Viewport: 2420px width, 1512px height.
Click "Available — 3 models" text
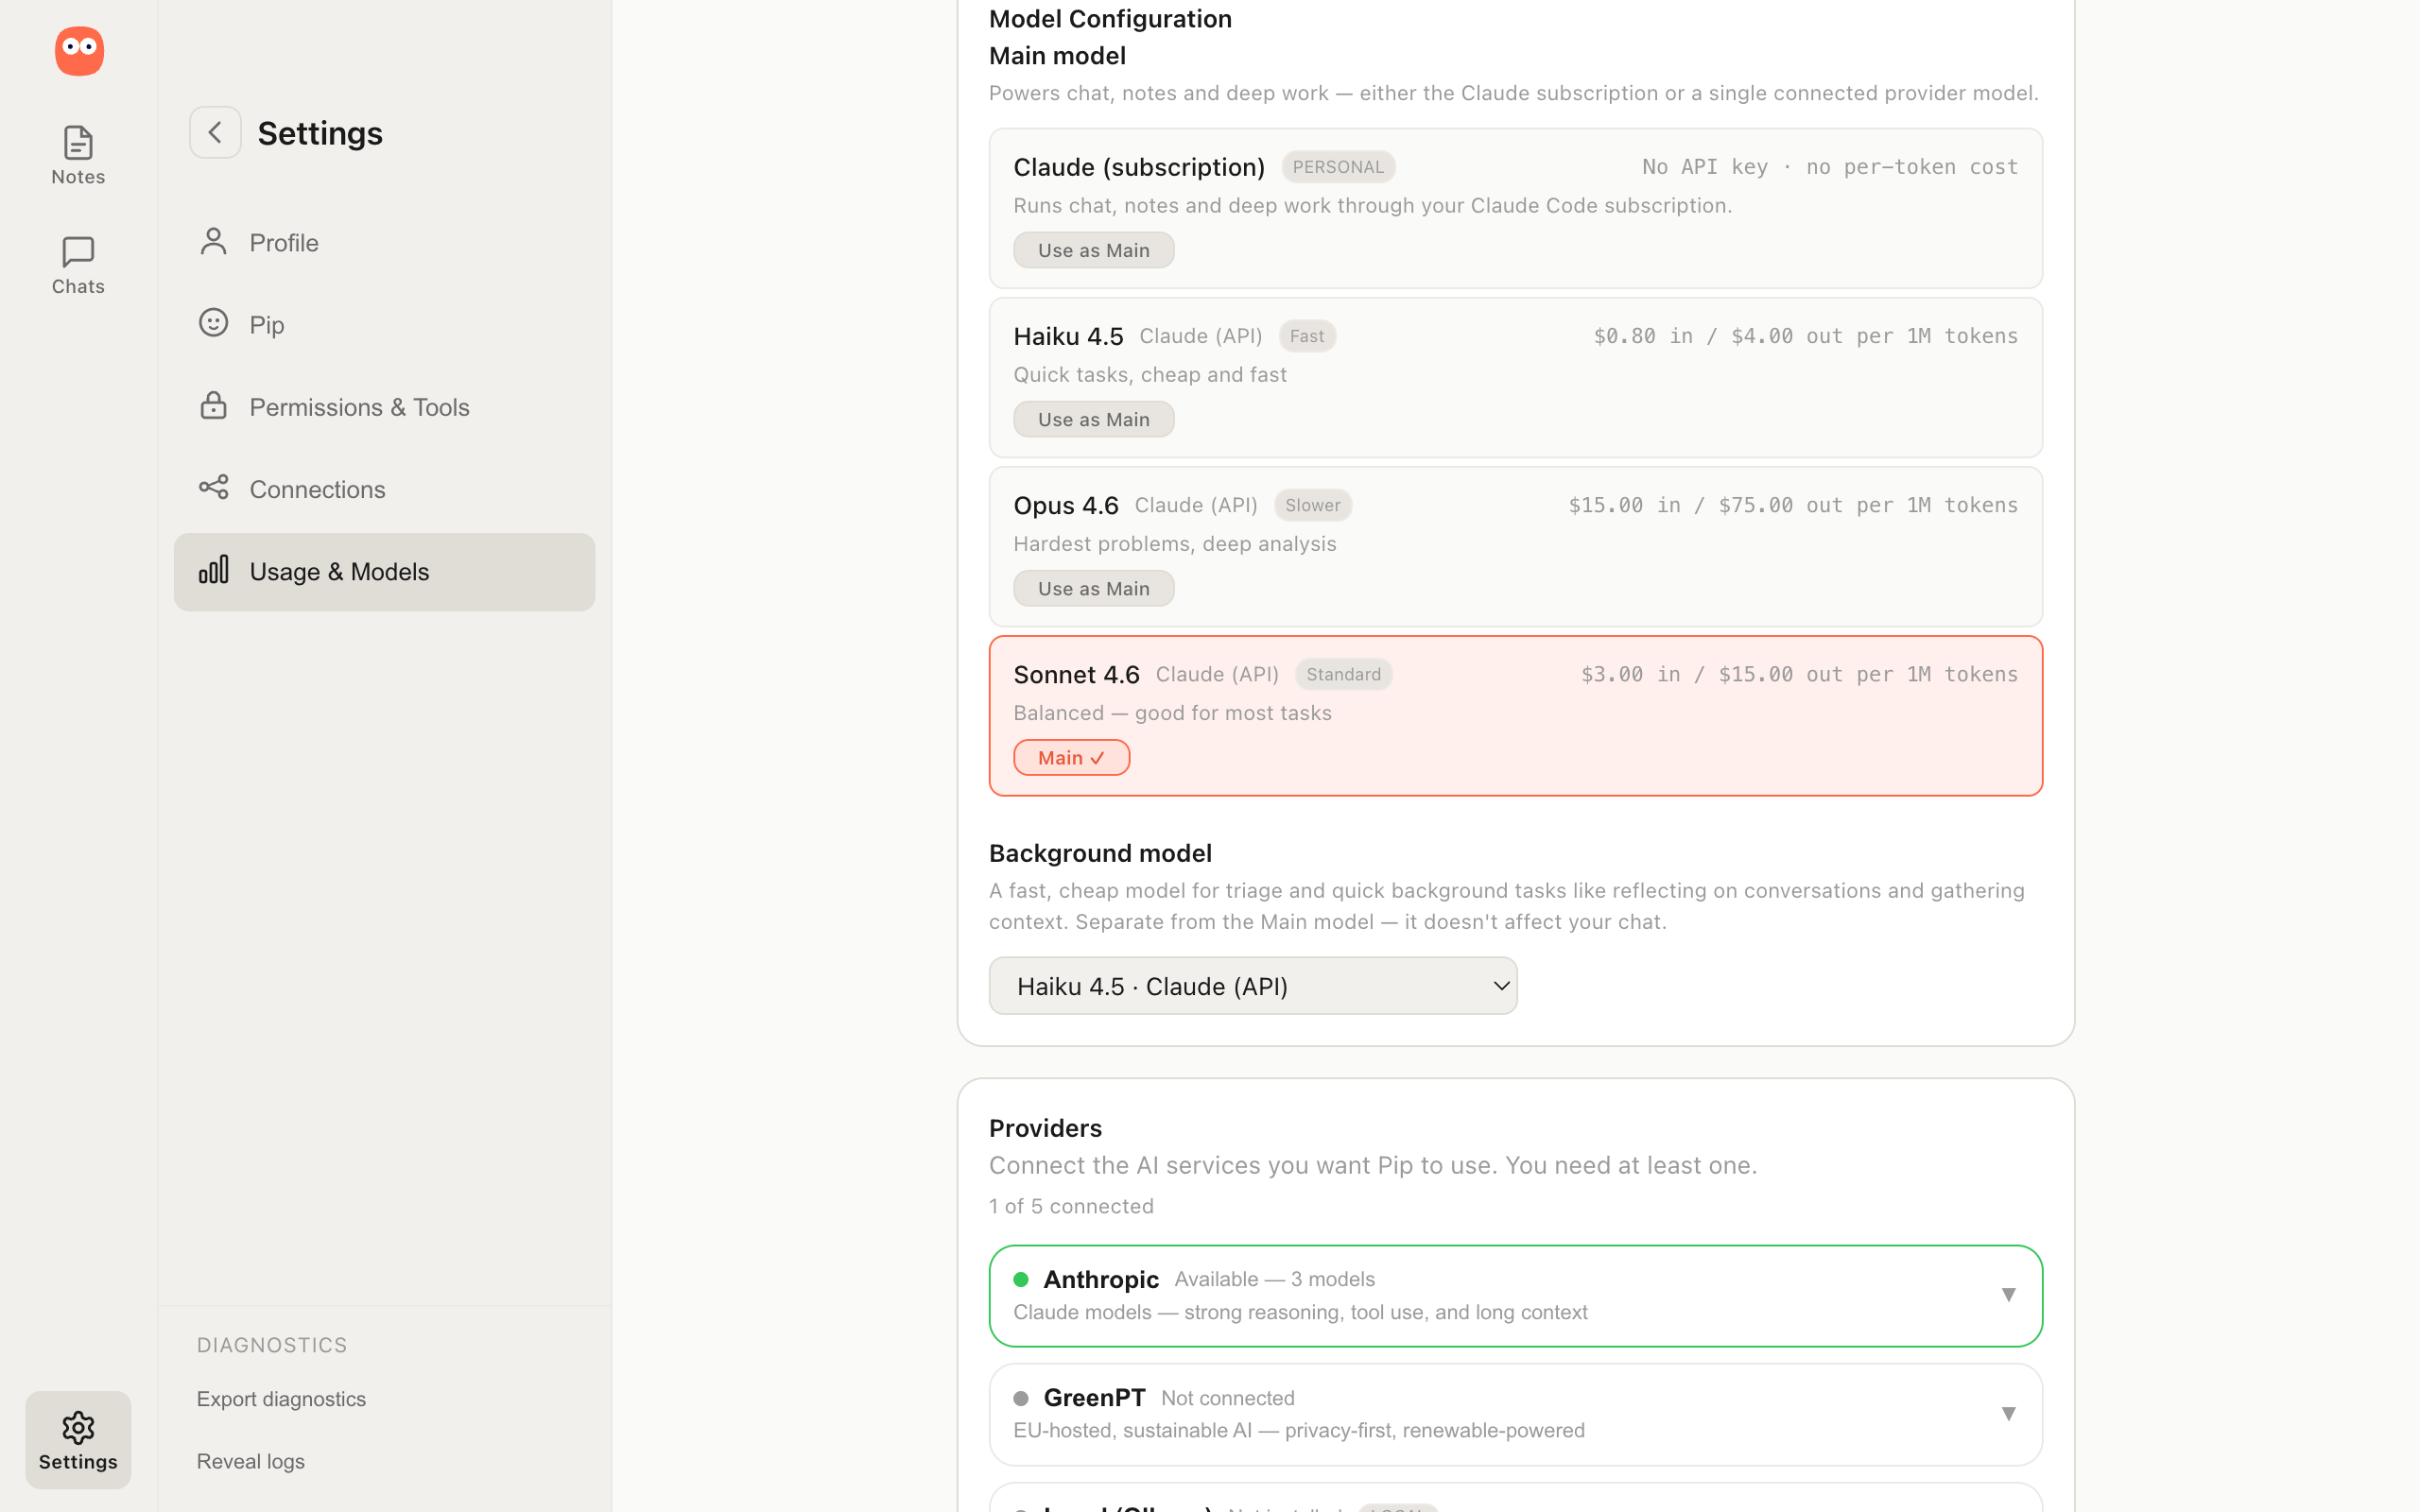pyautogui.click(x=1274, y=1279)
